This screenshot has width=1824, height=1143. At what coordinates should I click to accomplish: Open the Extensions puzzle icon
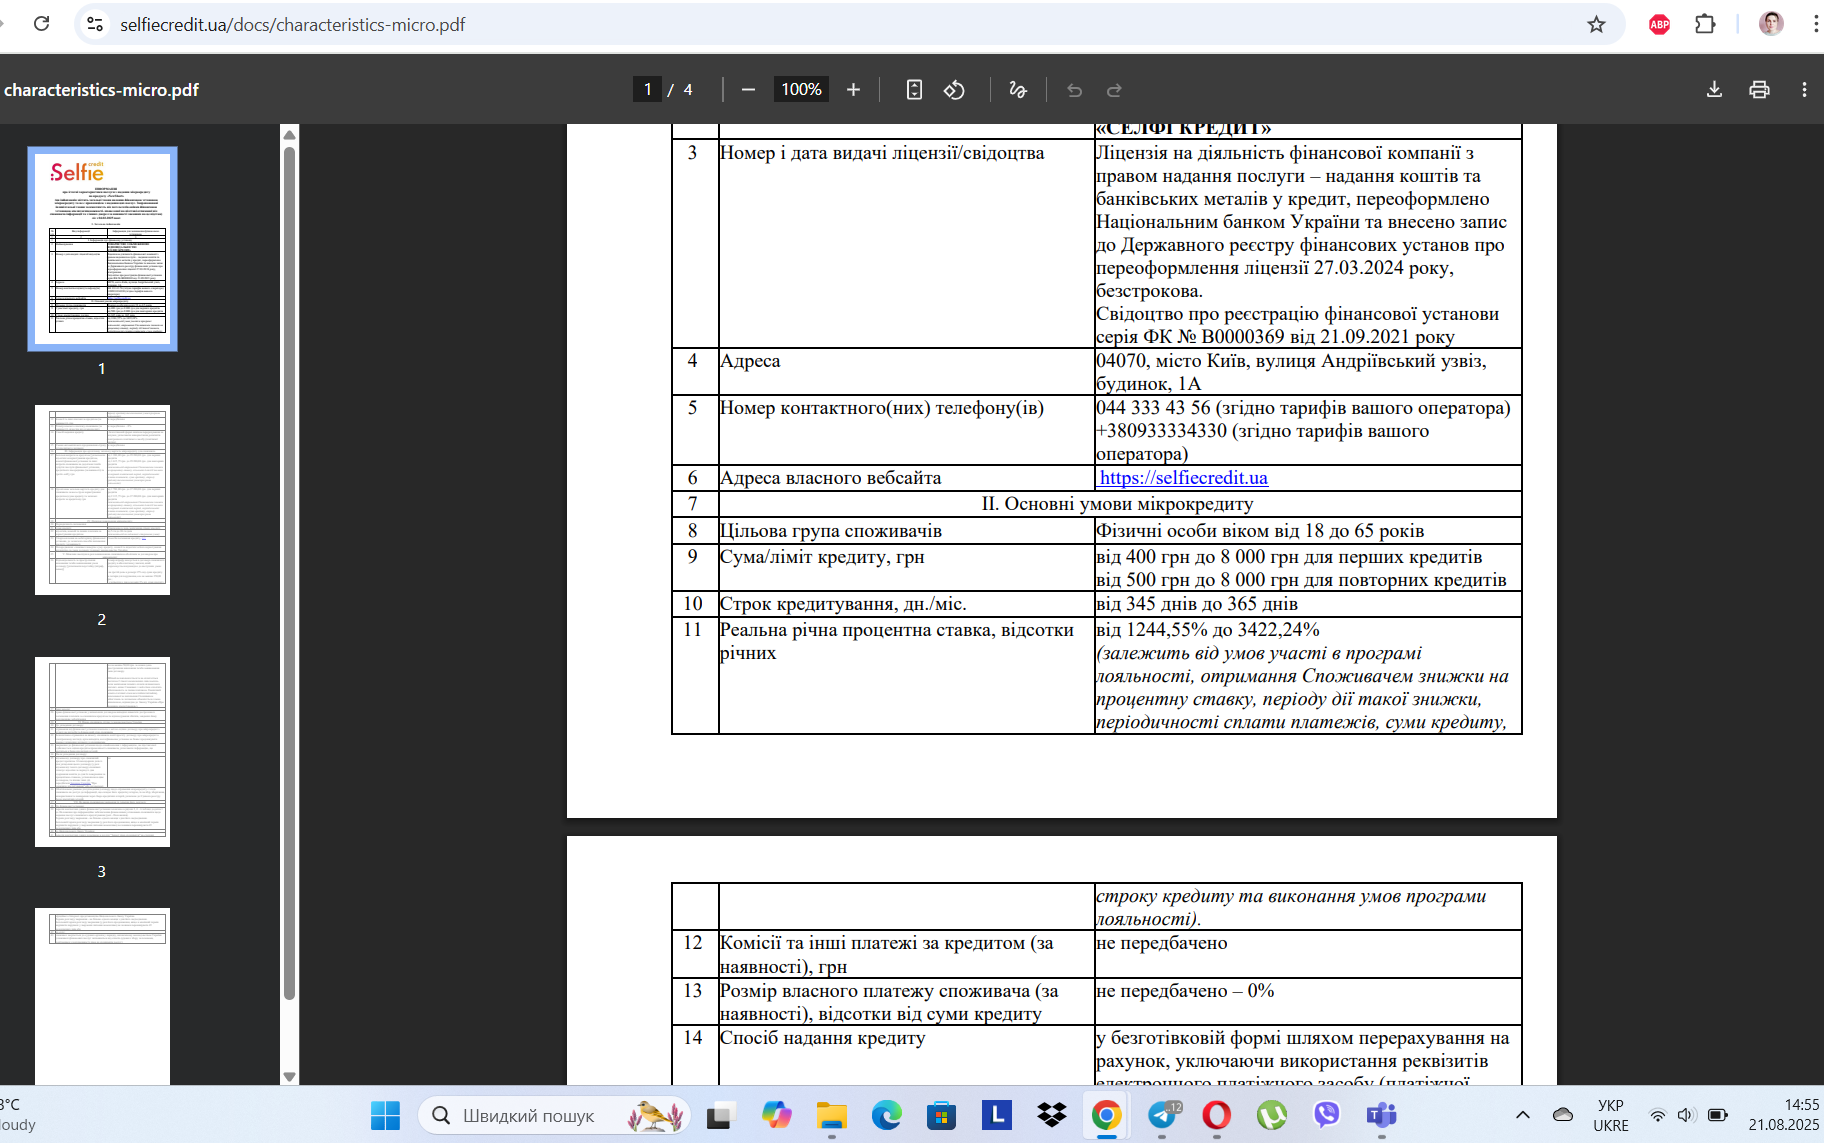pos(1705,24)
